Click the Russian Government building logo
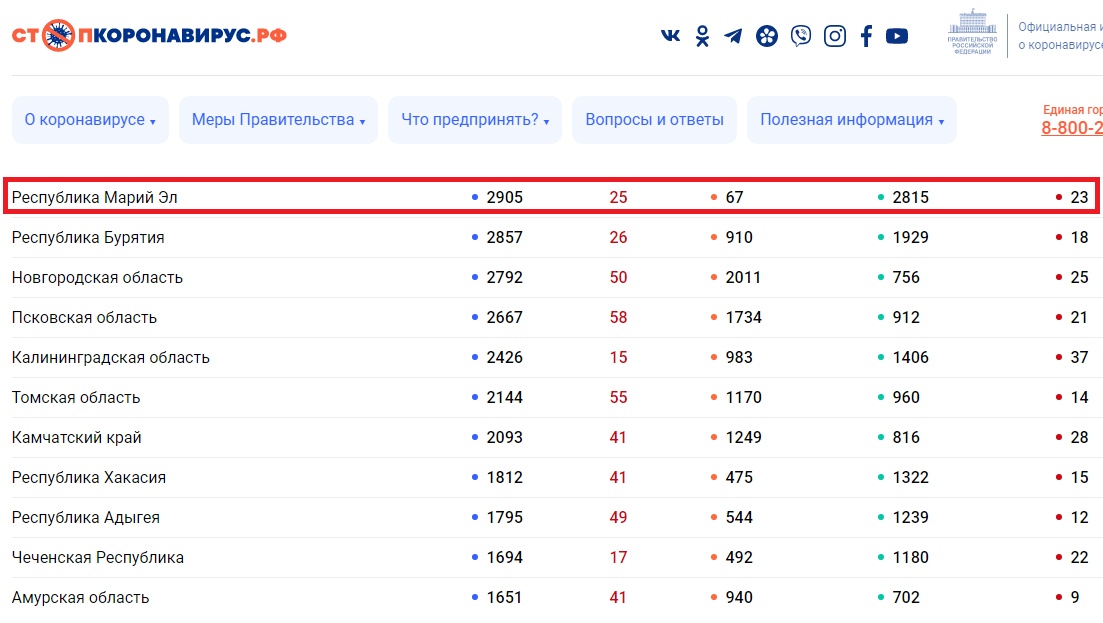 (x=971, y=33)
